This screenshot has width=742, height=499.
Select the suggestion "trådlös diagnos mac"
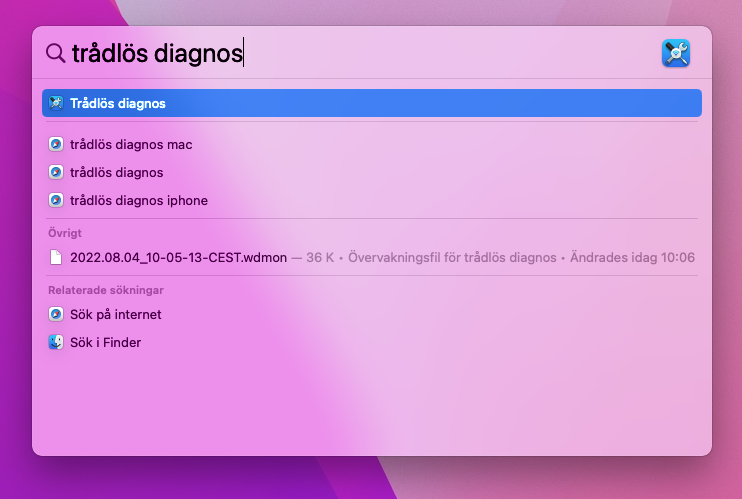coord(131,144)
